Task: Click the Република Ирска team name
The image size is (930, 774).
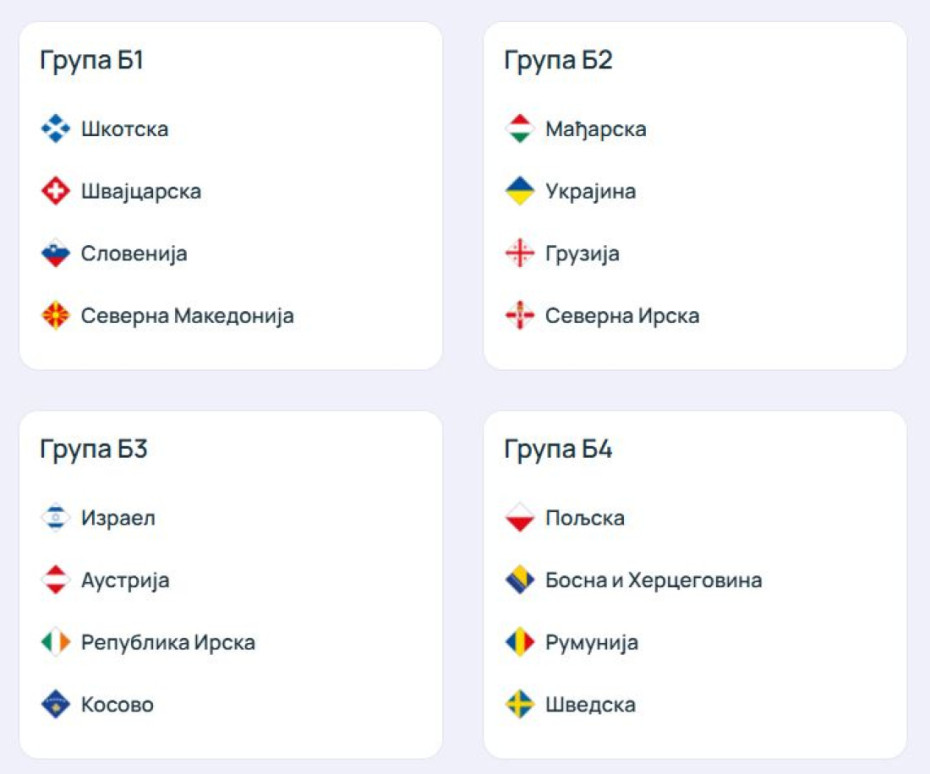Action: (x=168, y=642)
